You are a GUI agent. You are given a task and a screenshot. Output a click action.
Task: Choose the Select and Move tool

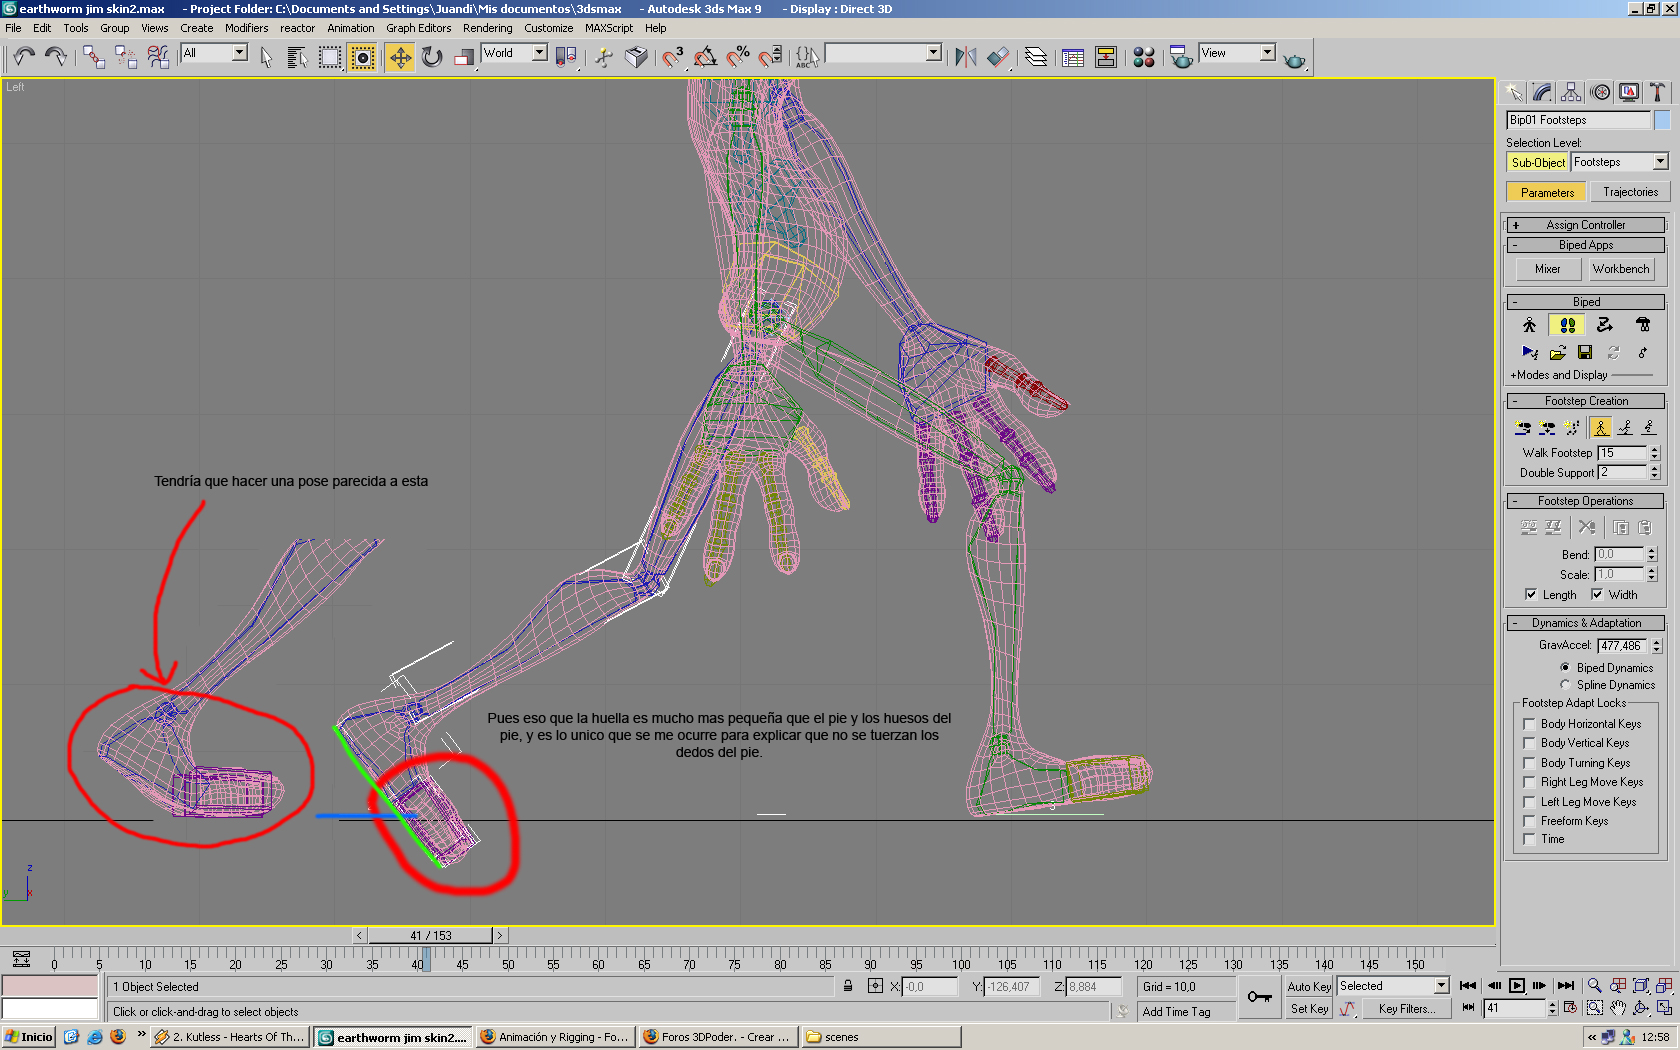pyautogui.click(x=400, y=57)
